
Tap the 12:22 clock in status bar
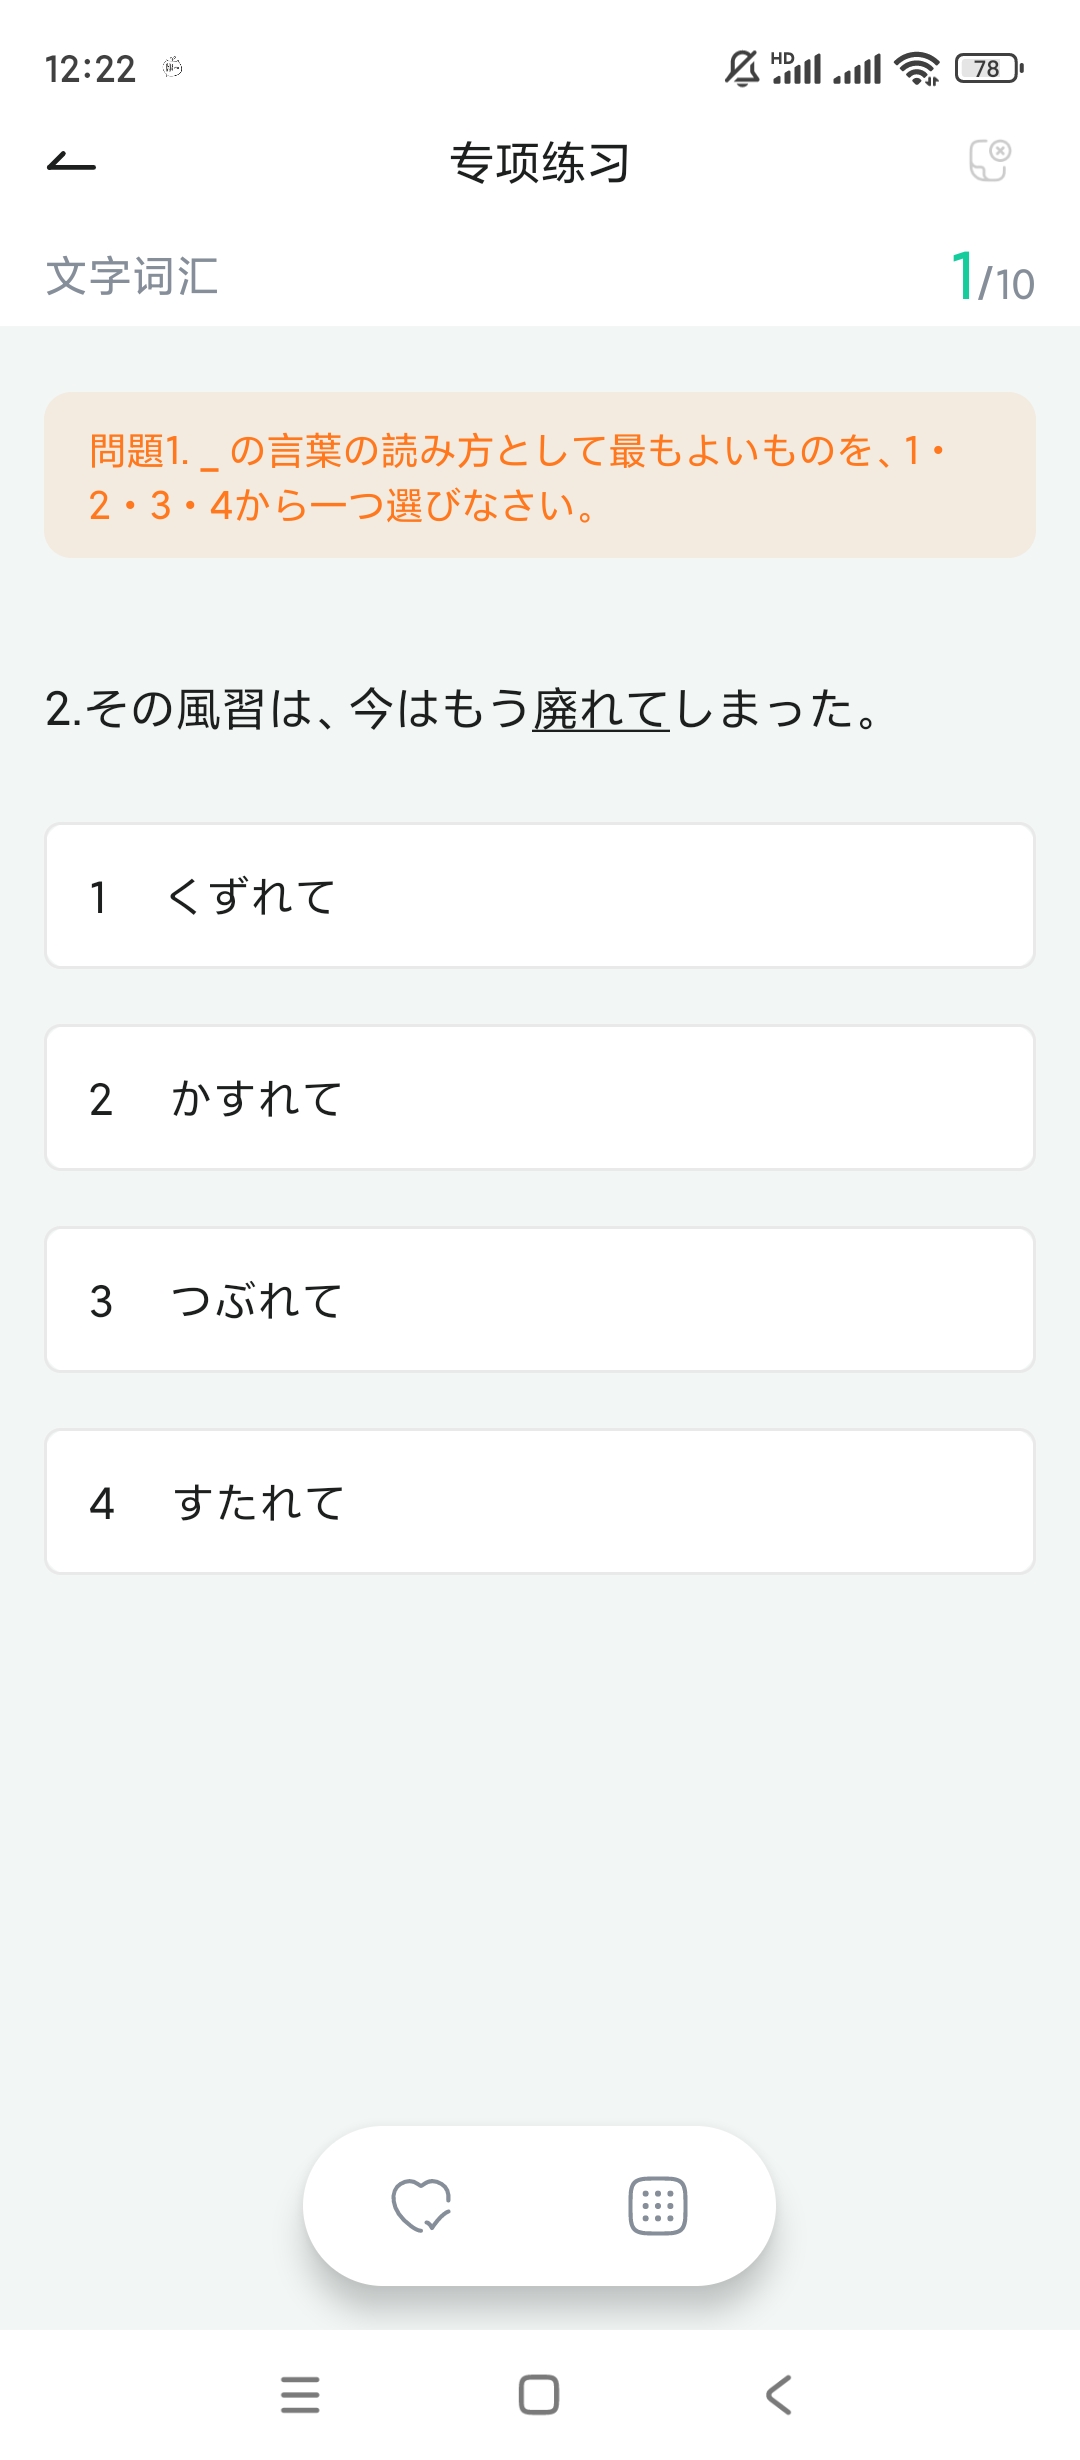(90, 69)
